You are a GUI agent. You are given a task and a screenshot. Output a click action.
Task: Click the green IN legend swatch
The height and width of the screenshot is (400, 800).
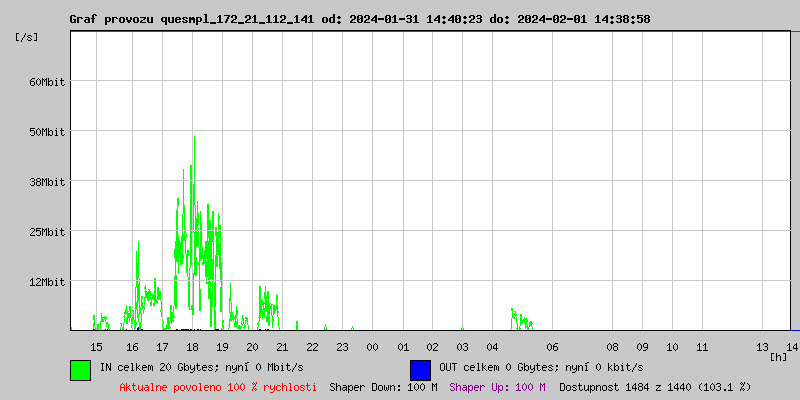pos(80,369)
